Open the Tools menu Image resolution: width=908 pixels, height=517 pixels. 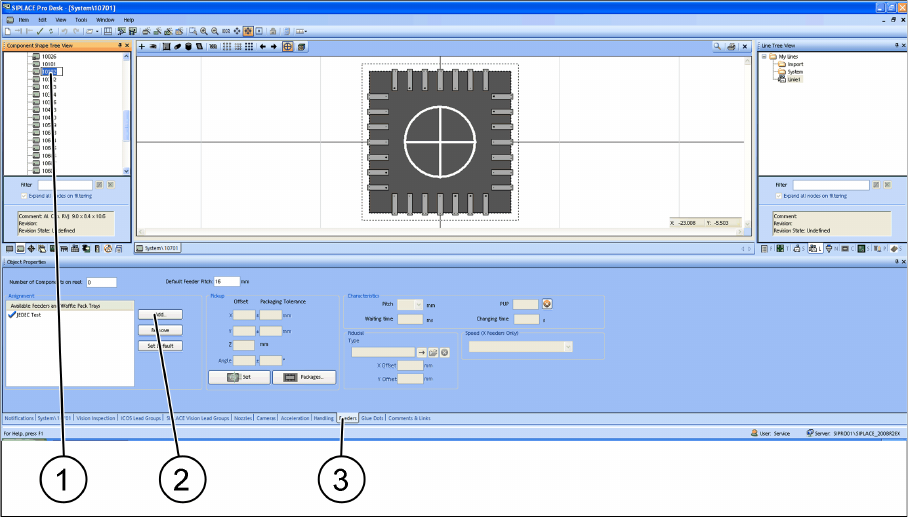(80, 19)
